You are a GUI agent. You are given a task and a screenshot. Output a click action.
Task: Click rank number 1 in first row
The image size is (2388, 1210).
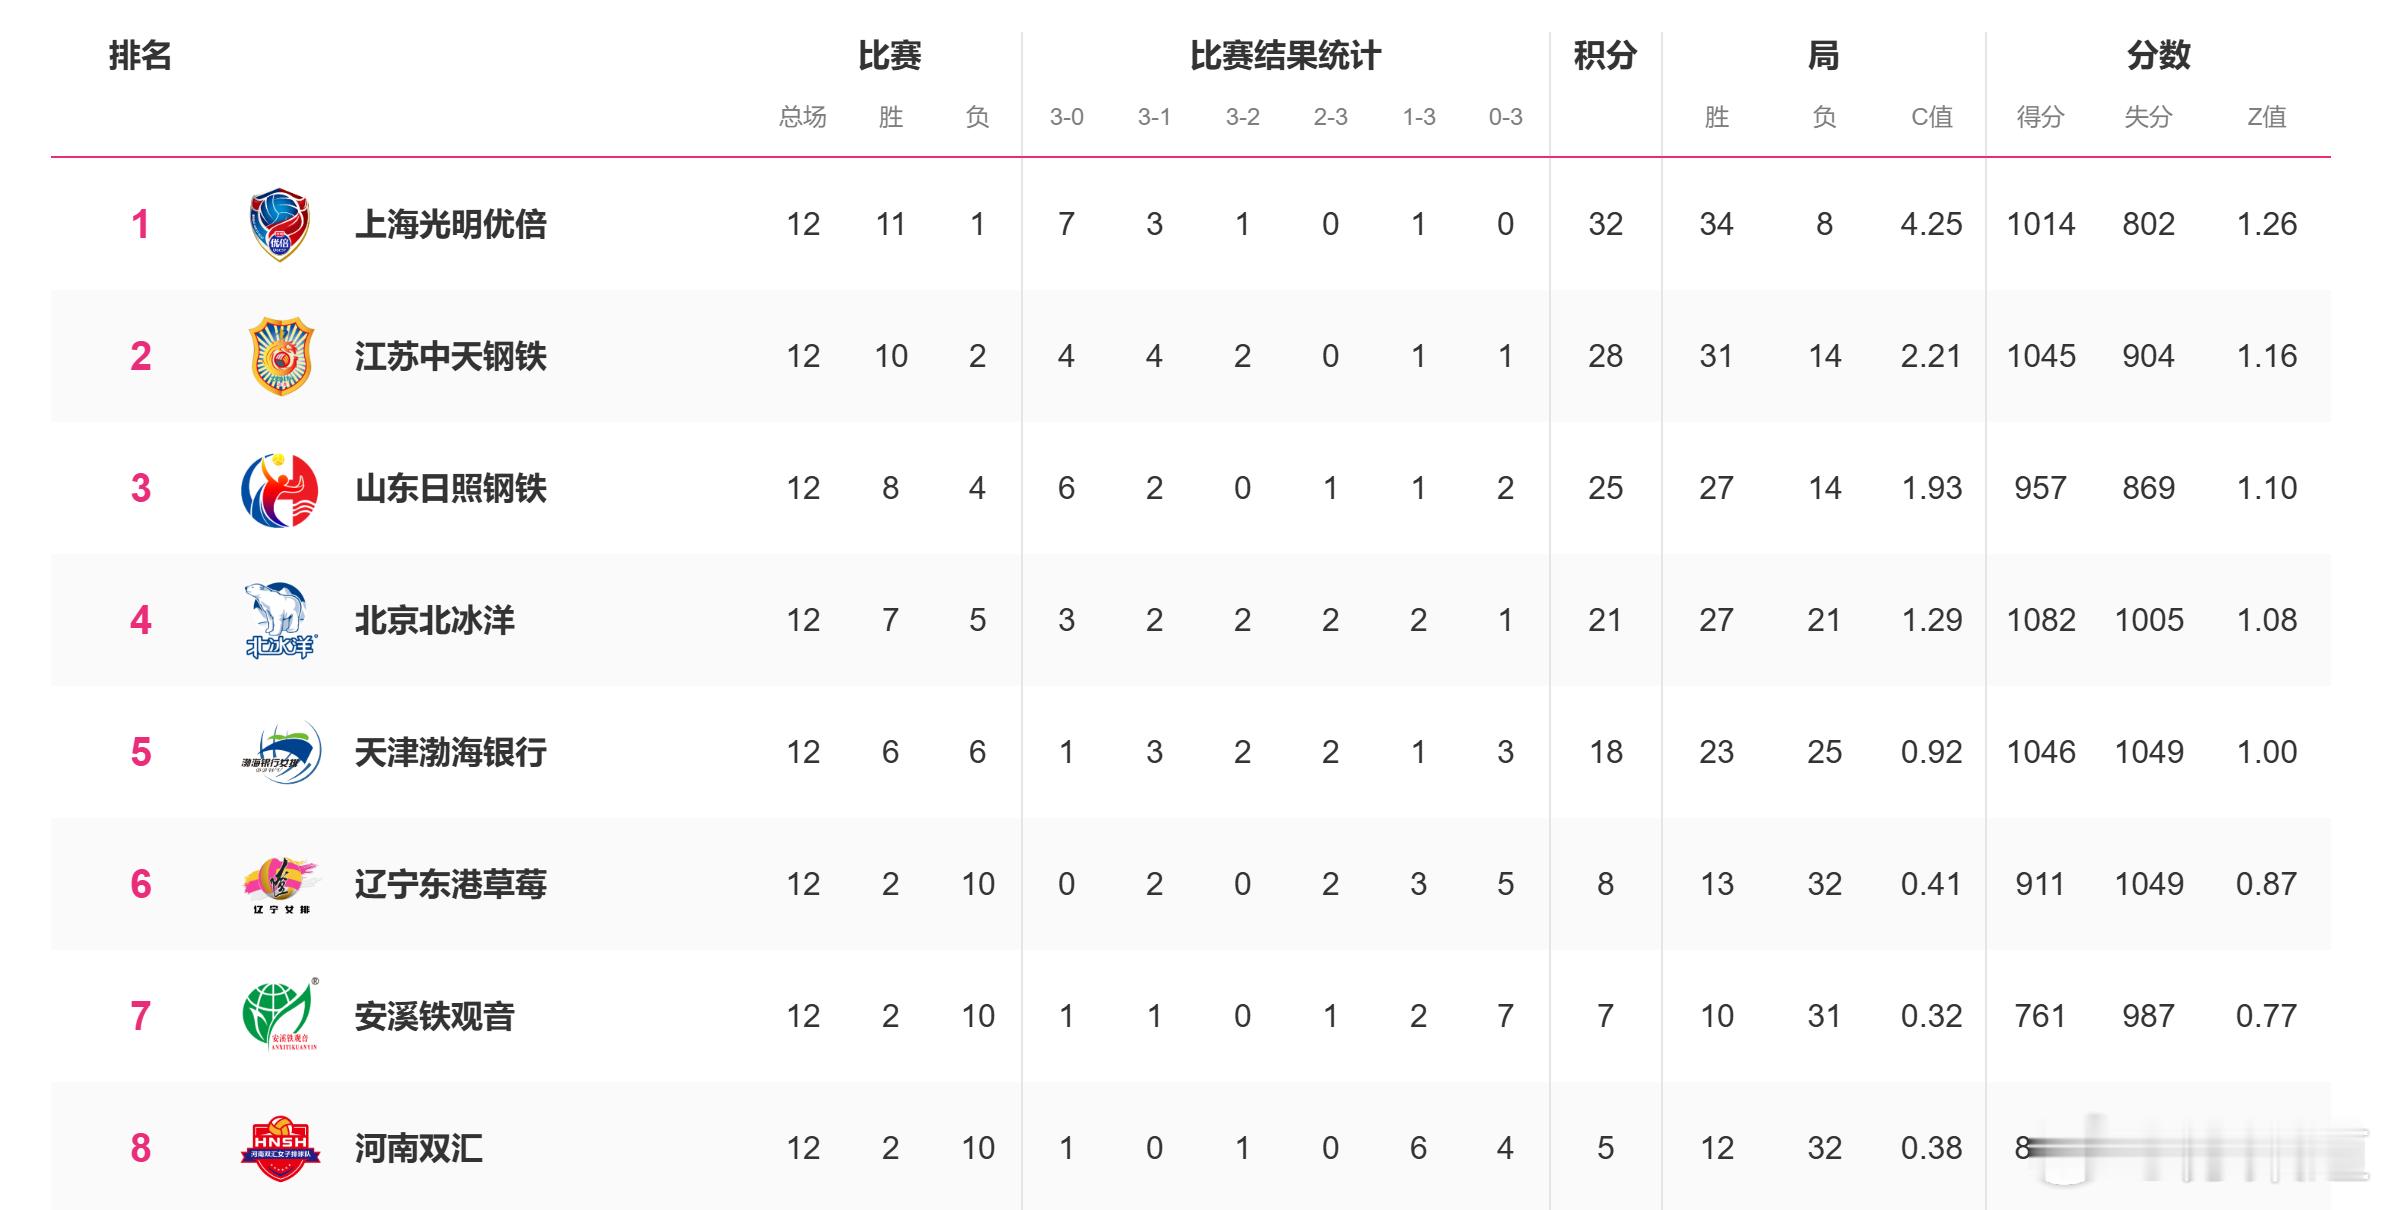tap(140, 224)
